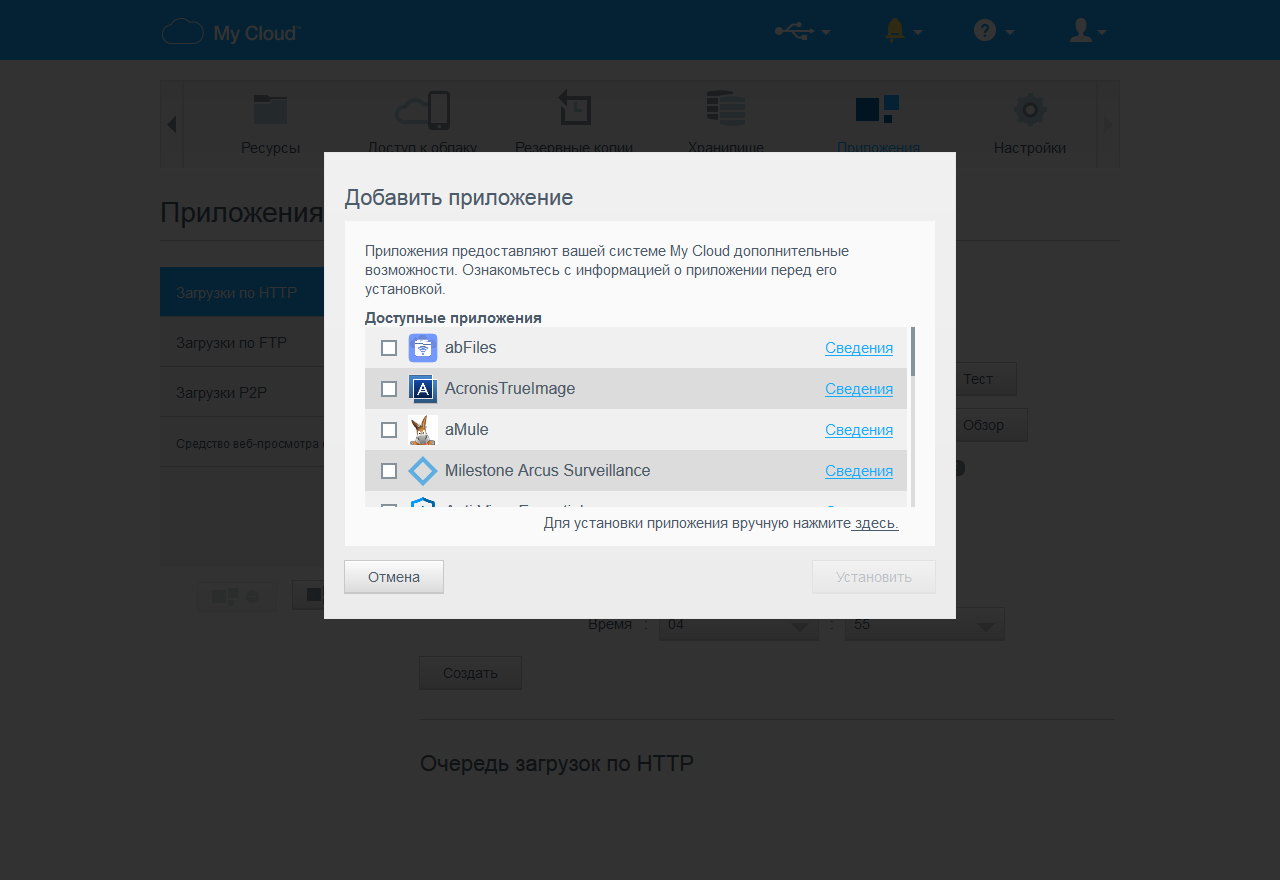
Task: Click the abFiles app icon
Action: click(x=423, y=348)
